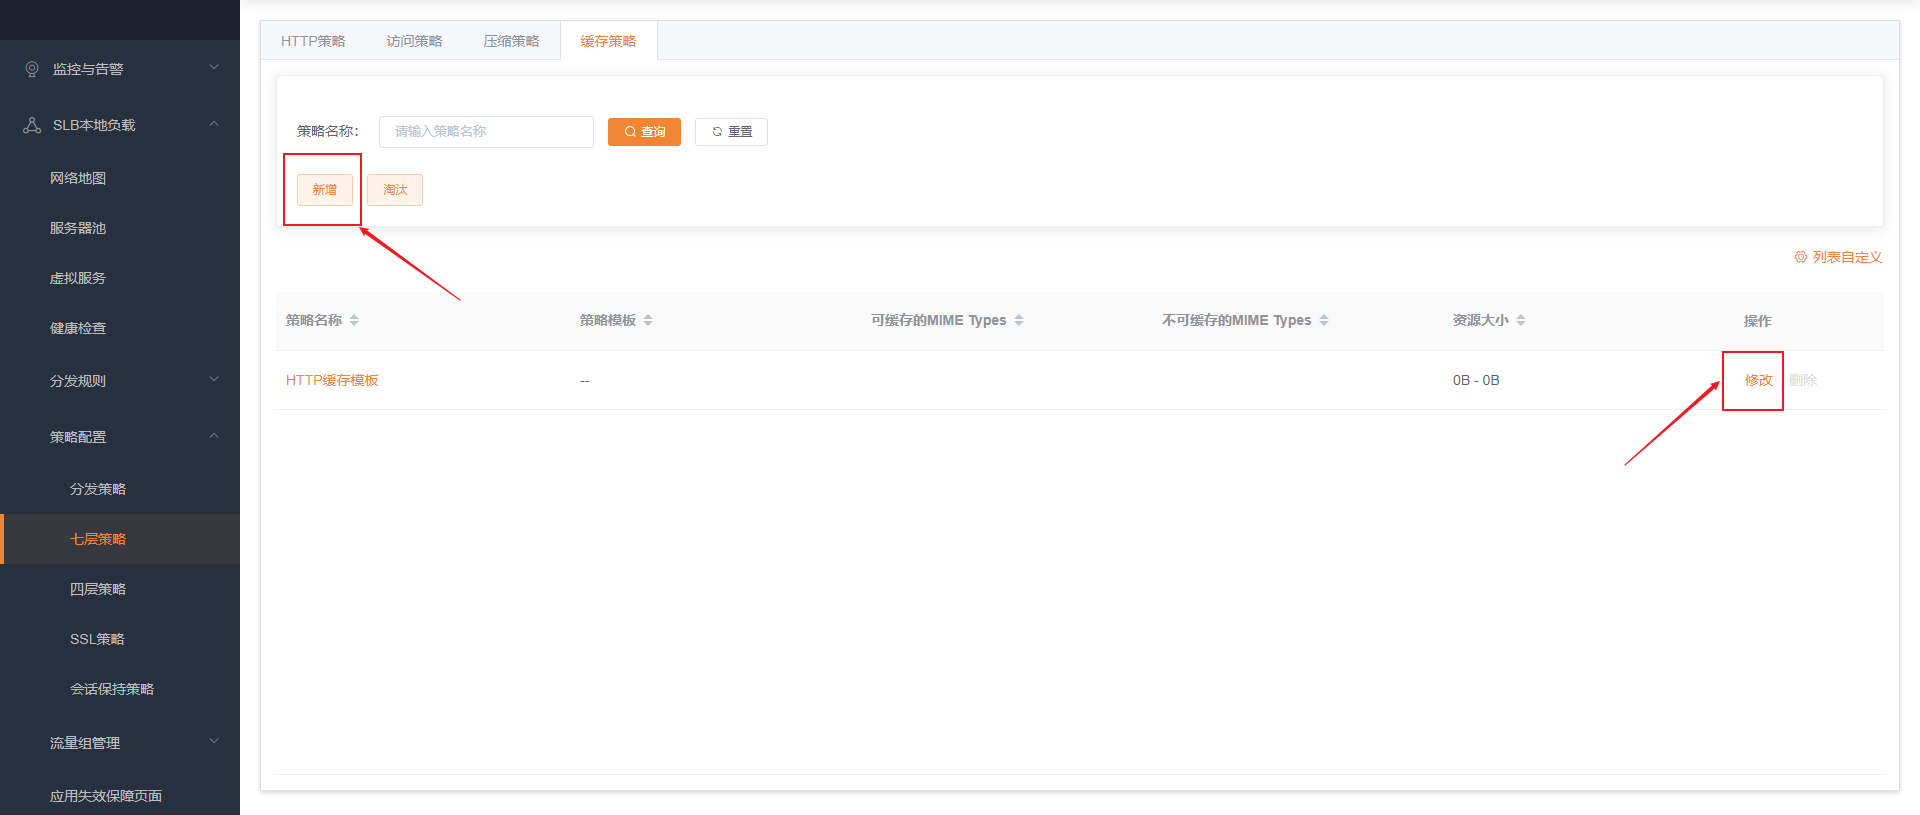Click the SLB local load network icon

tap(32, 125)
